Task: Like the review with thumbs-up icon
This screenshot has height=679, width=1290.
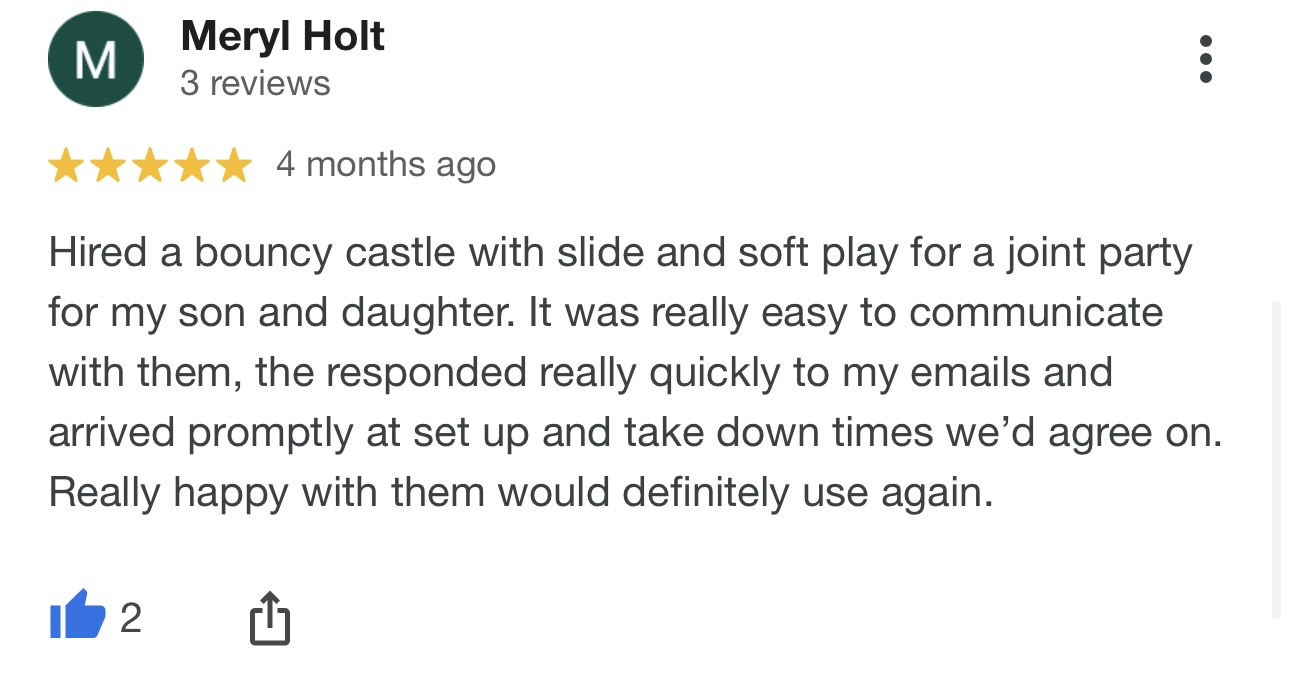Action: [77, 614]
